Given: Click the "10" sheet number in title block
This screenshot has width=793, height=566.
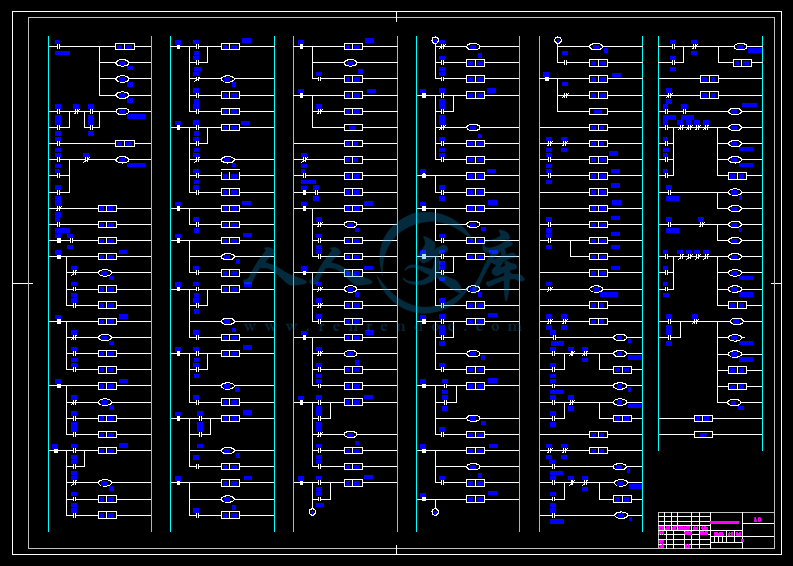Looking at the screenshot, I should point(757,519).
